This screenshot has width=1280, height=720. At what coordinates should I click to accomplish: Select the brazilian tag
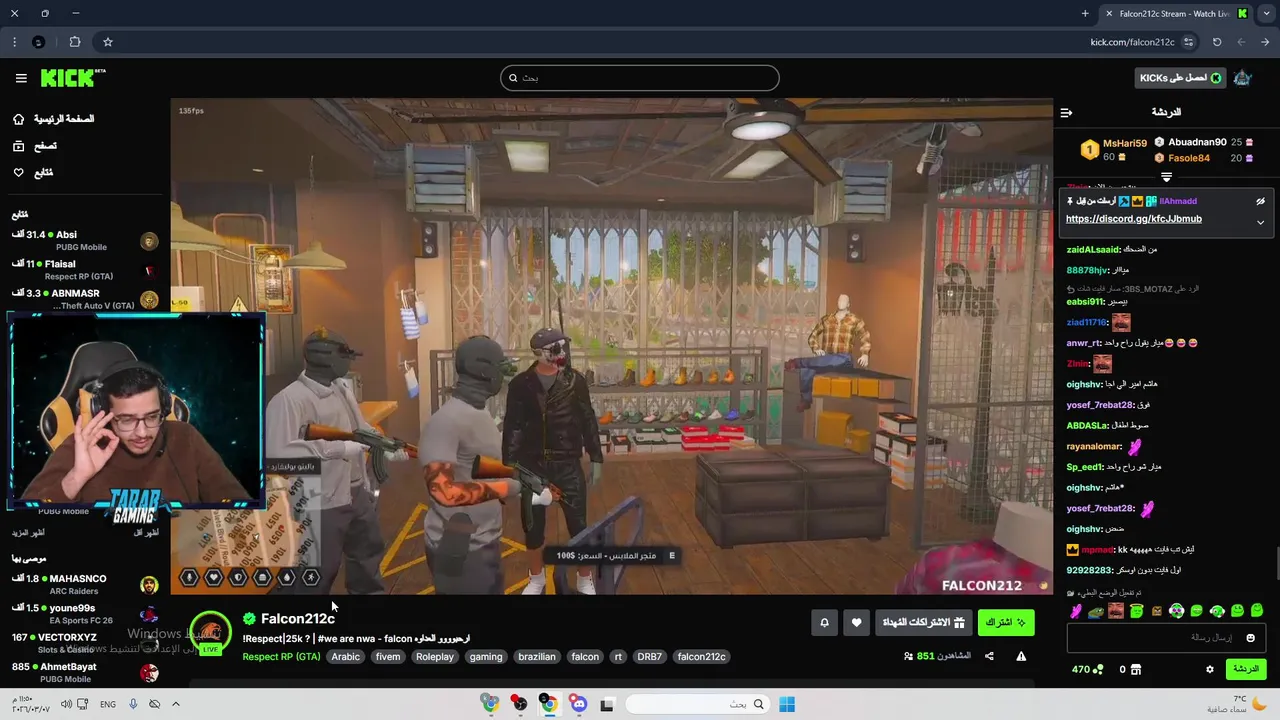point(537,657)
